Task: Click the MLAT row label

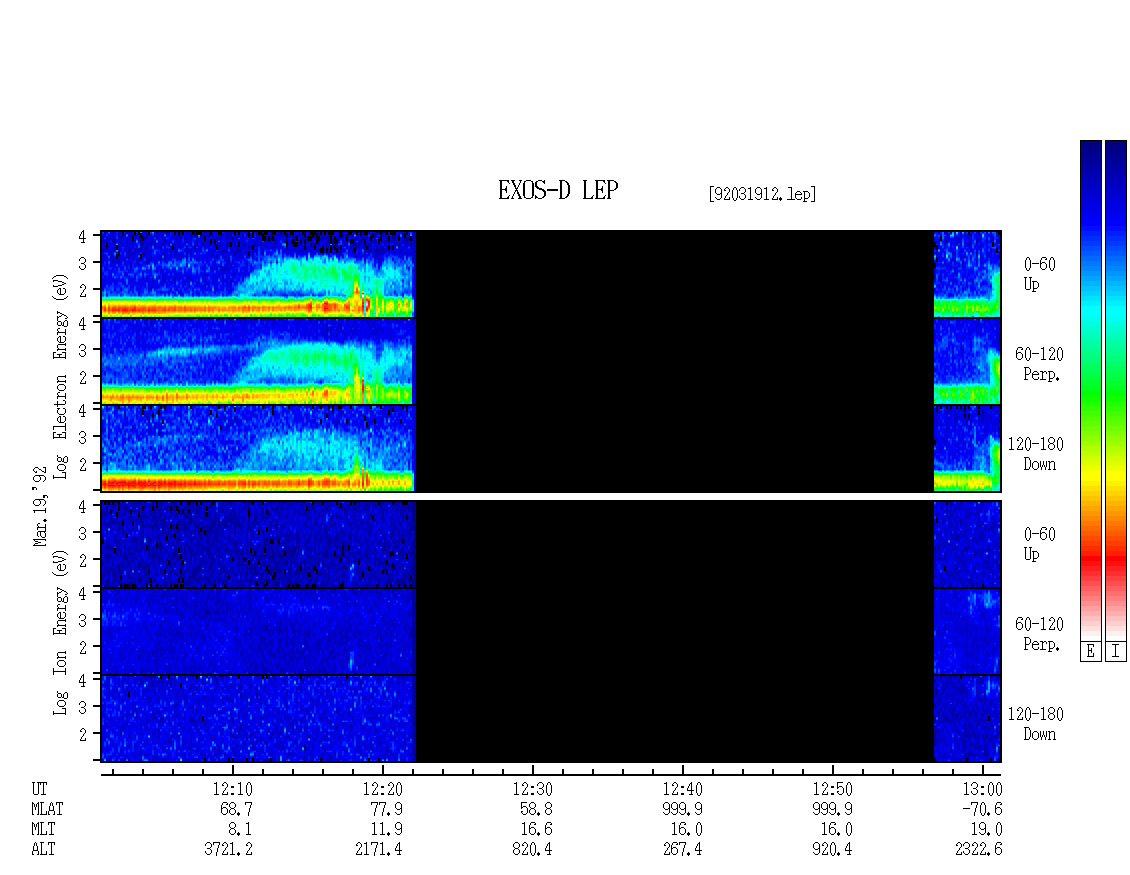Action: point(47,809)
